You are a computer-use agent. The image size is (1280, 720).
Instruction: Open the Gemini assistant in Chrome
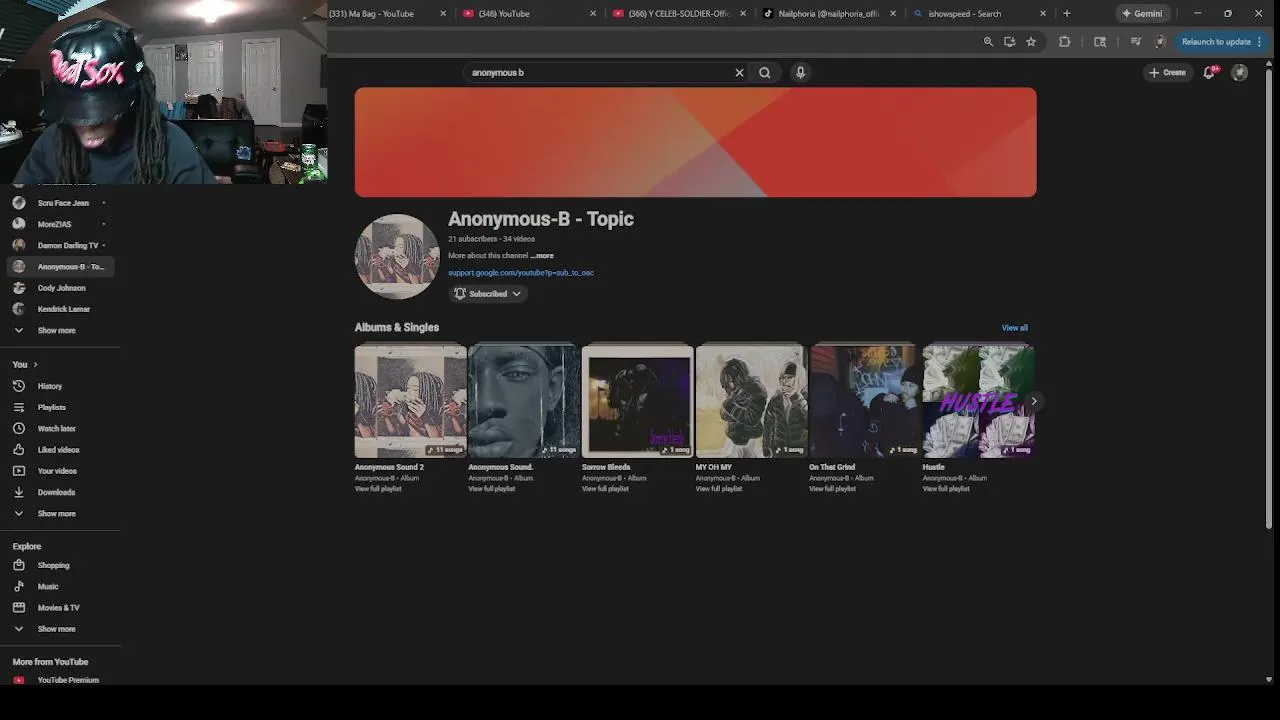pos(1142,13)
